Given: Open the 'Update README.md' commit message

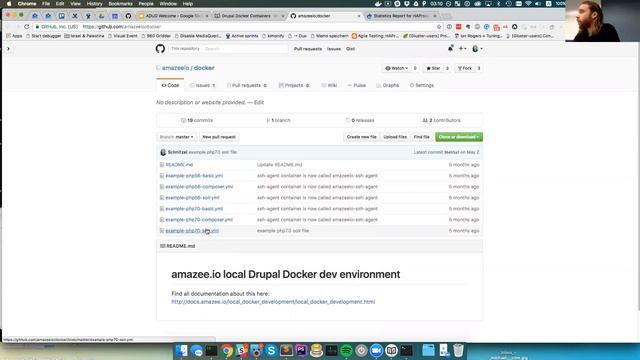Looking at the screenshot, I should 280,165.
